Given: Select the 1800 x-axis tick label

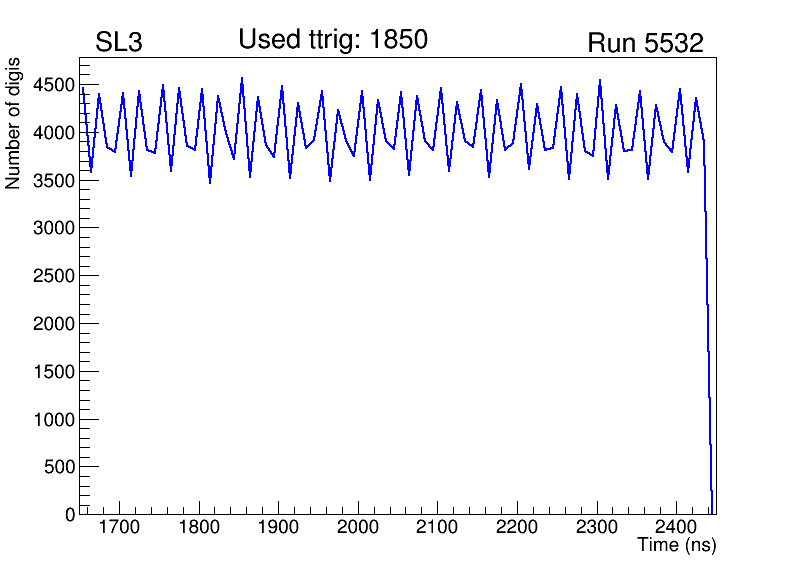Looking at the screenshot, I should pos(200,527).
